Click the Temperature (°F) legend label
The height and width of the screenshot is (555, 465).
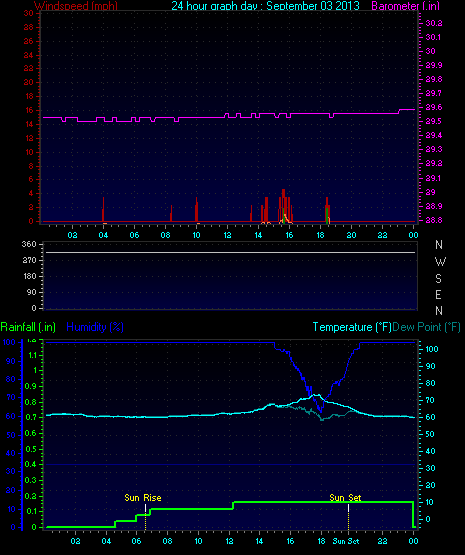point(352,327)
